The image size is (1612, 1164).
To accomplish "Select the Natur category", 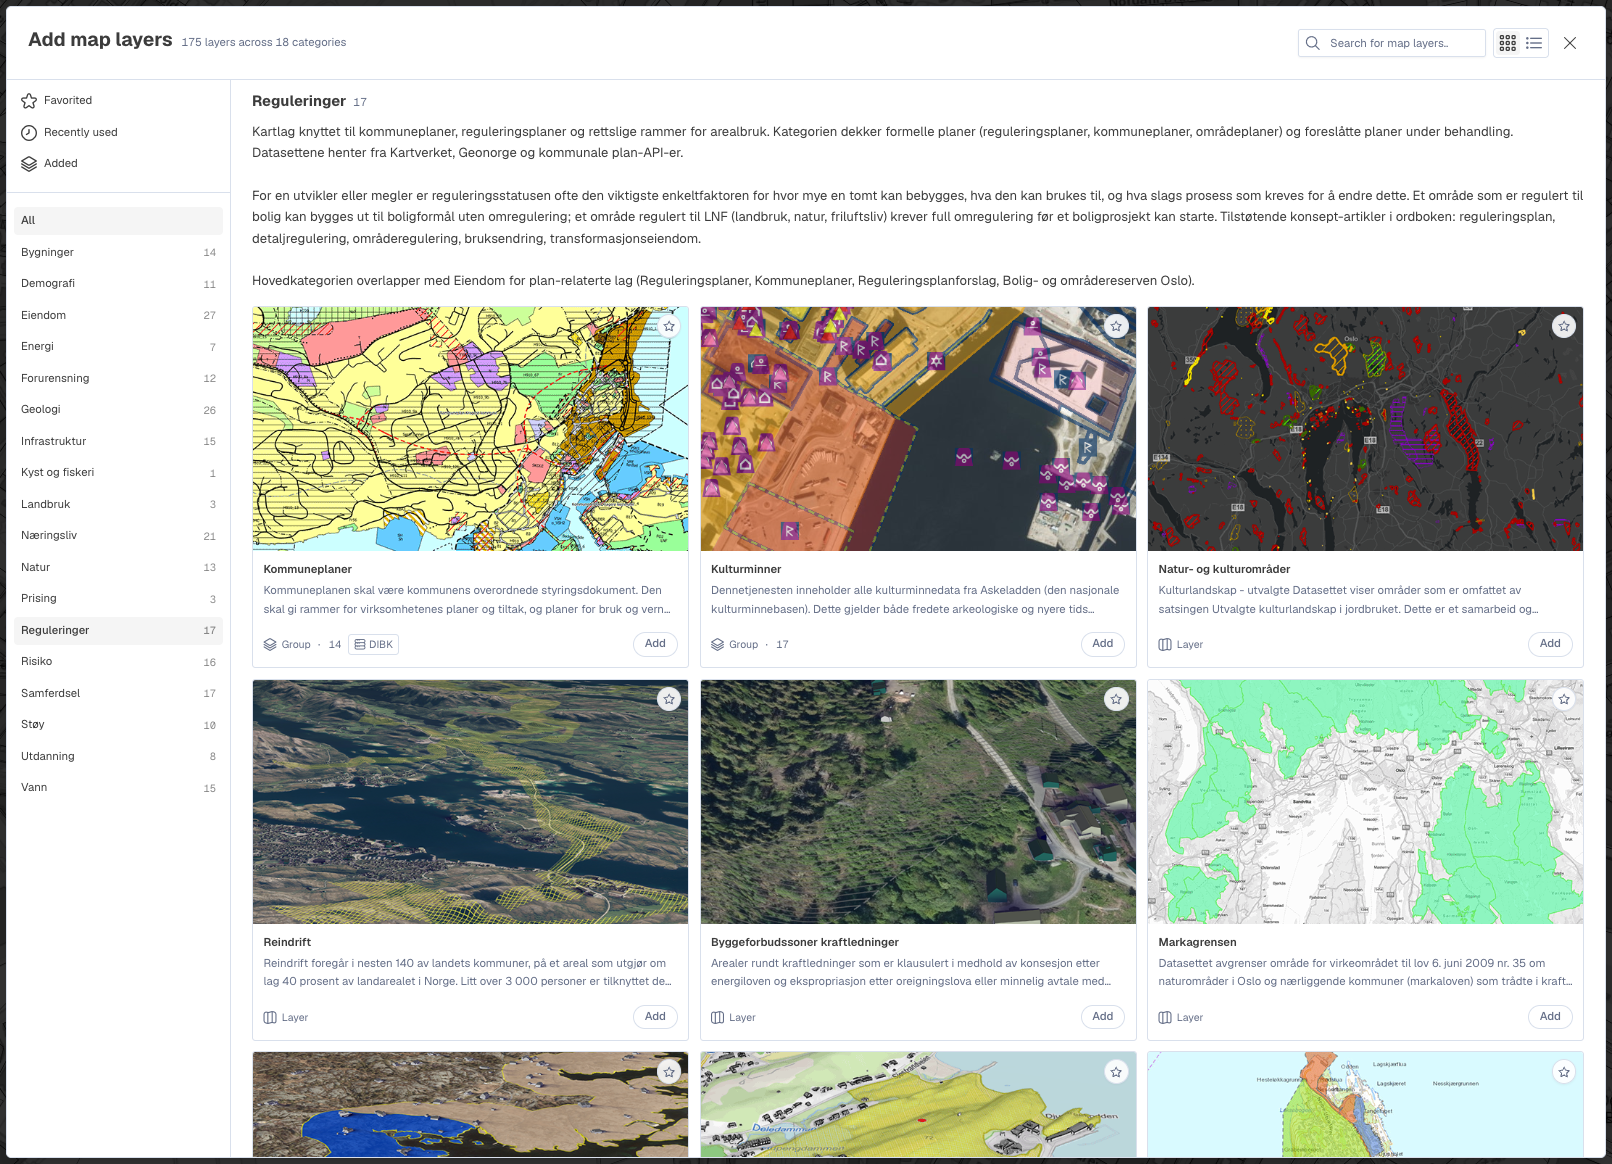I will click(118, 567).
